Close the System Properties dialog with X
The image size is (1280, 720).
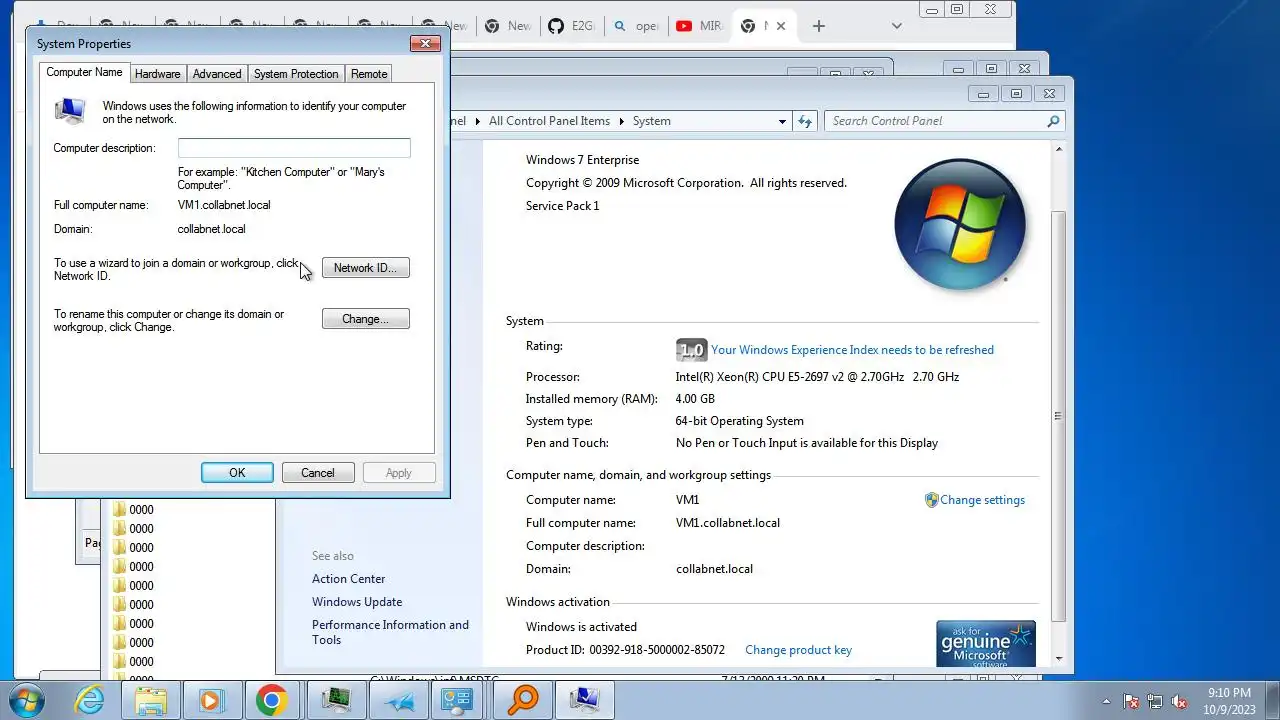point(425,43)
